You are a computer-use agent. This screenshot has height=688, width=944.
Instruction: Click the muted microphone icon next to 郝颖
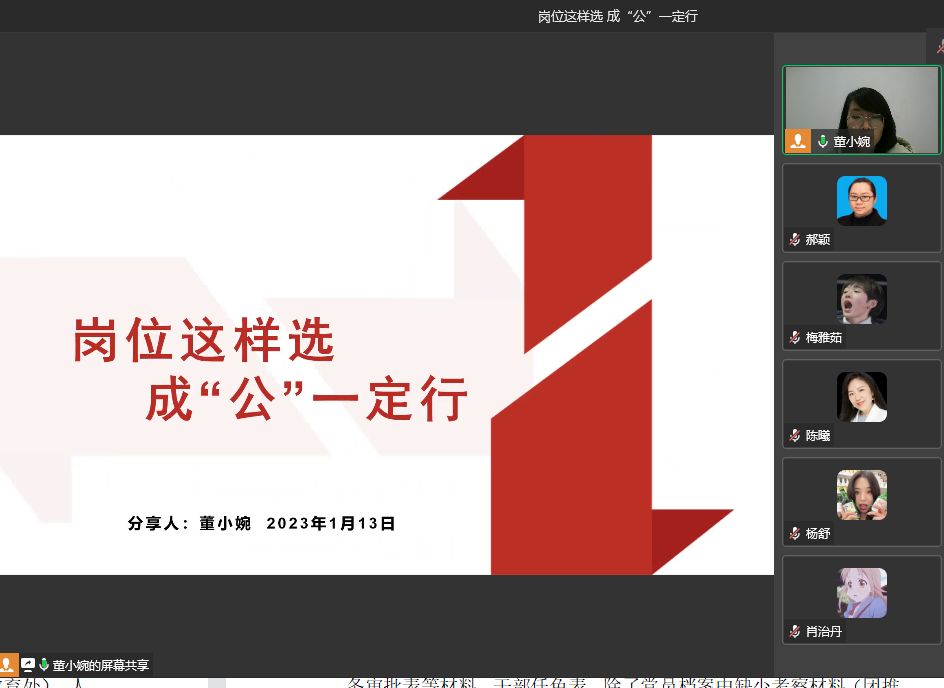[794, 240]
